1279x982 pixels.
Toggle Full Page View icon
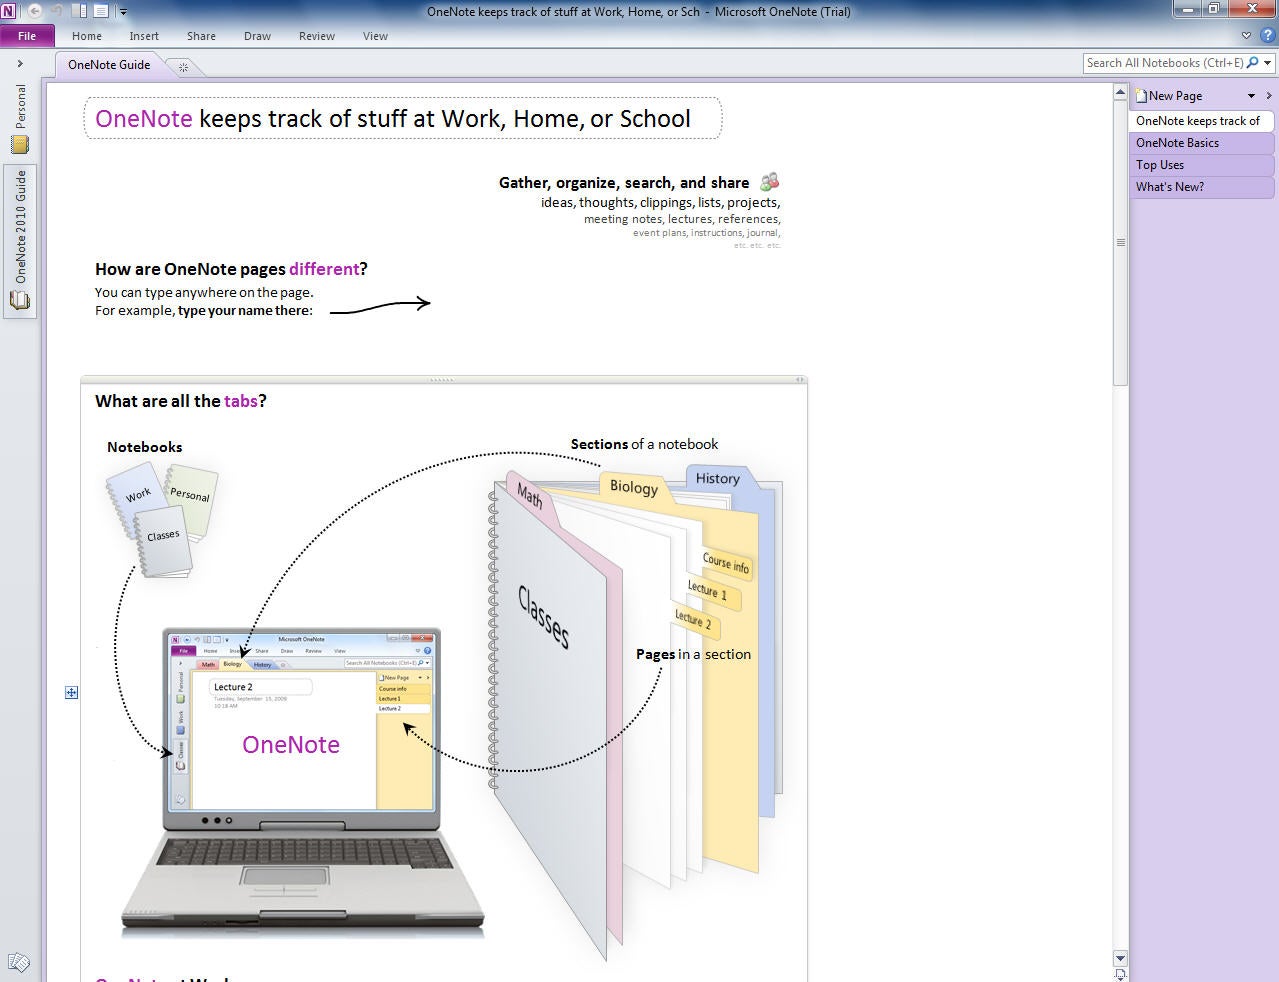[x=101, y=11]
